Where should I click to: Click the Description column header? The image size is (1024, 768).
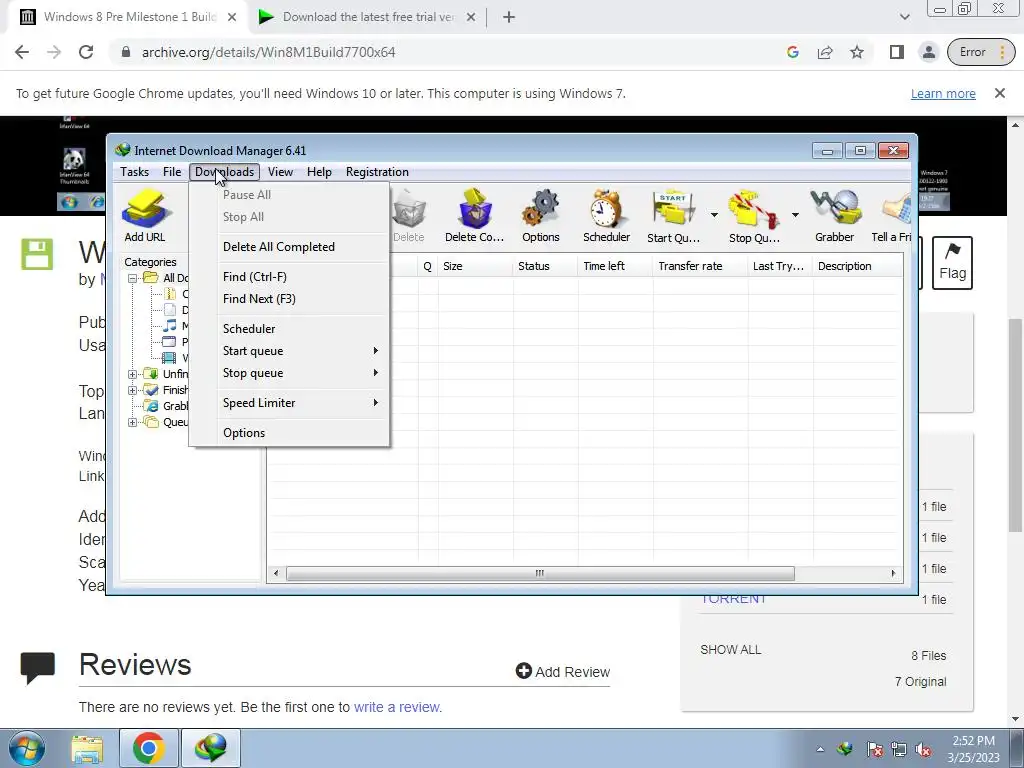858,266
